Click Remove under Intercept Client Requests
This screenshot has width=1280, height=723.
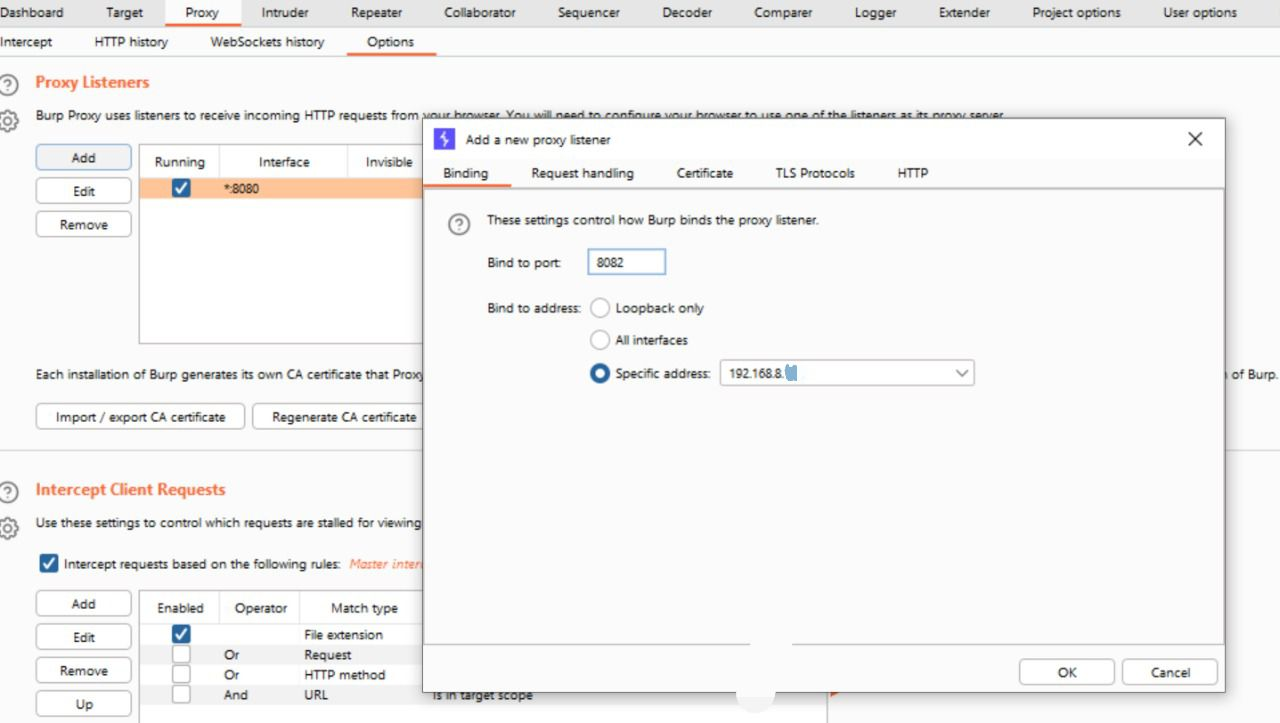pos(84,671)
